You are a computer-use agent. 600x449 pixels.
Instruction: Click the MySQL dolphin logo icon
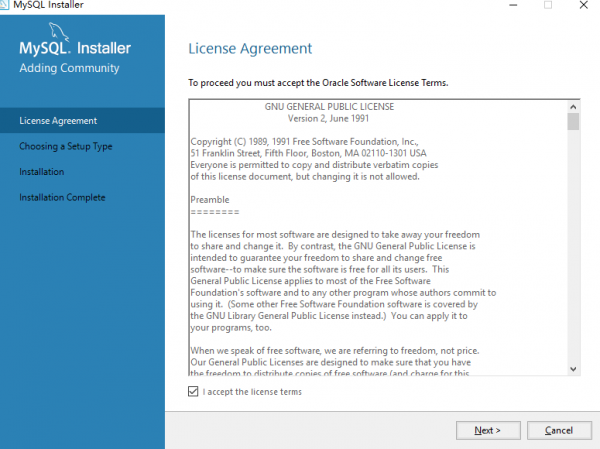click(59, 32)
